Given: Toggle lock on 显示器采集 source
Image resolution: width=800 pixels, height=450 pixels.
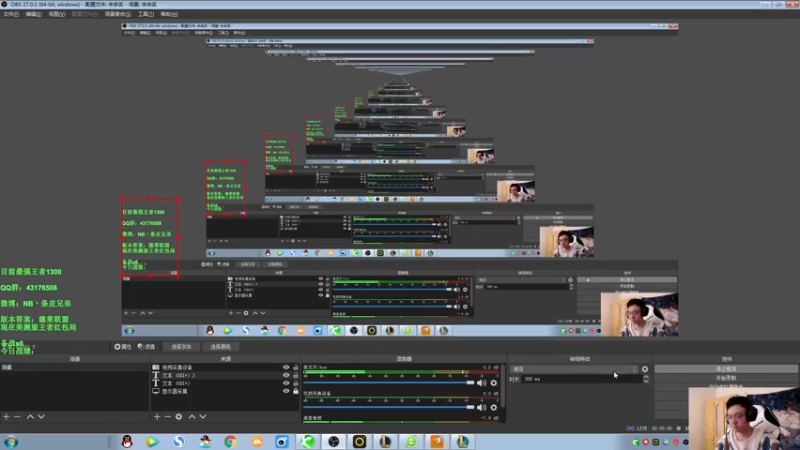Looking at the screenshot, I should (x=295, y=391).
